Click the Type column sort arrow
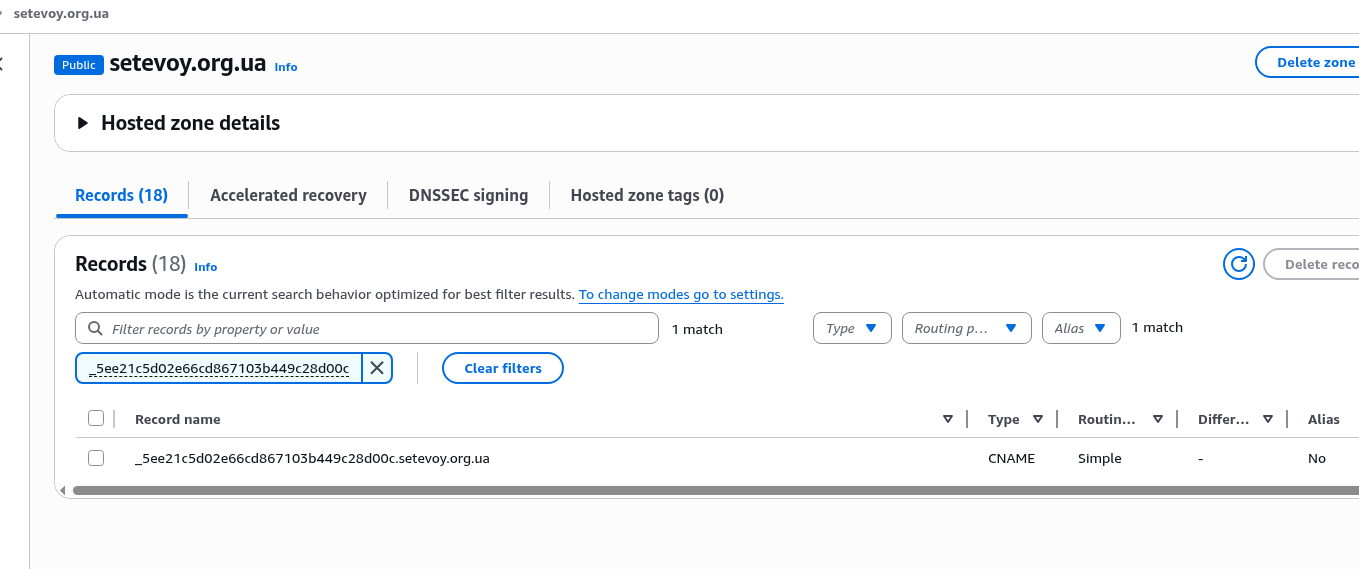This screenshot has height=569, width=1359. 1037,419
